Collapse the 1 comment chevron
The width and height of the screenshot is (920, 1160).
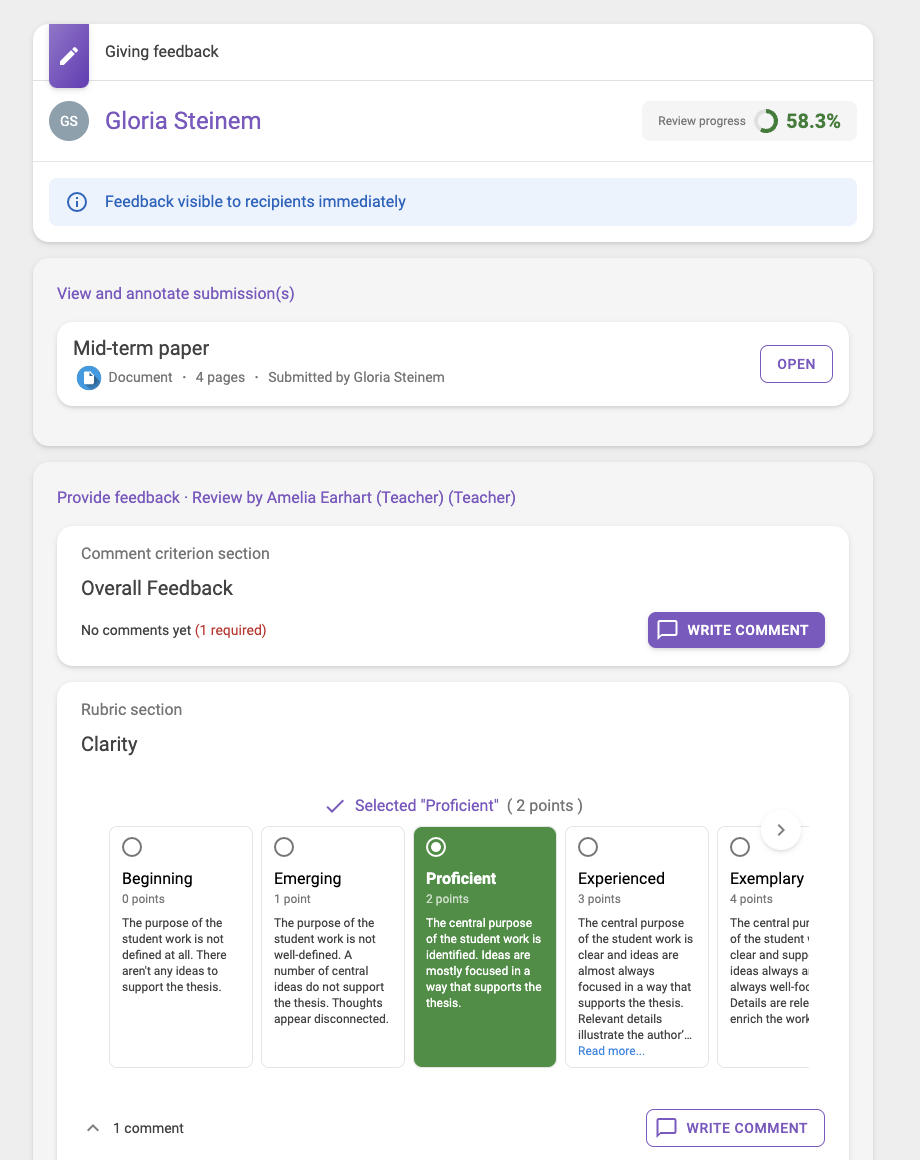pyautogui.click(x=93, y=1128)
